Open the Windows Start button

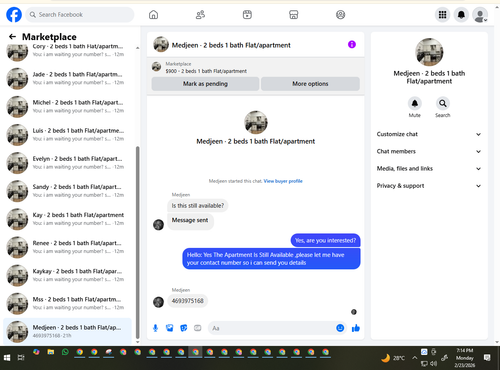(7, 358)
